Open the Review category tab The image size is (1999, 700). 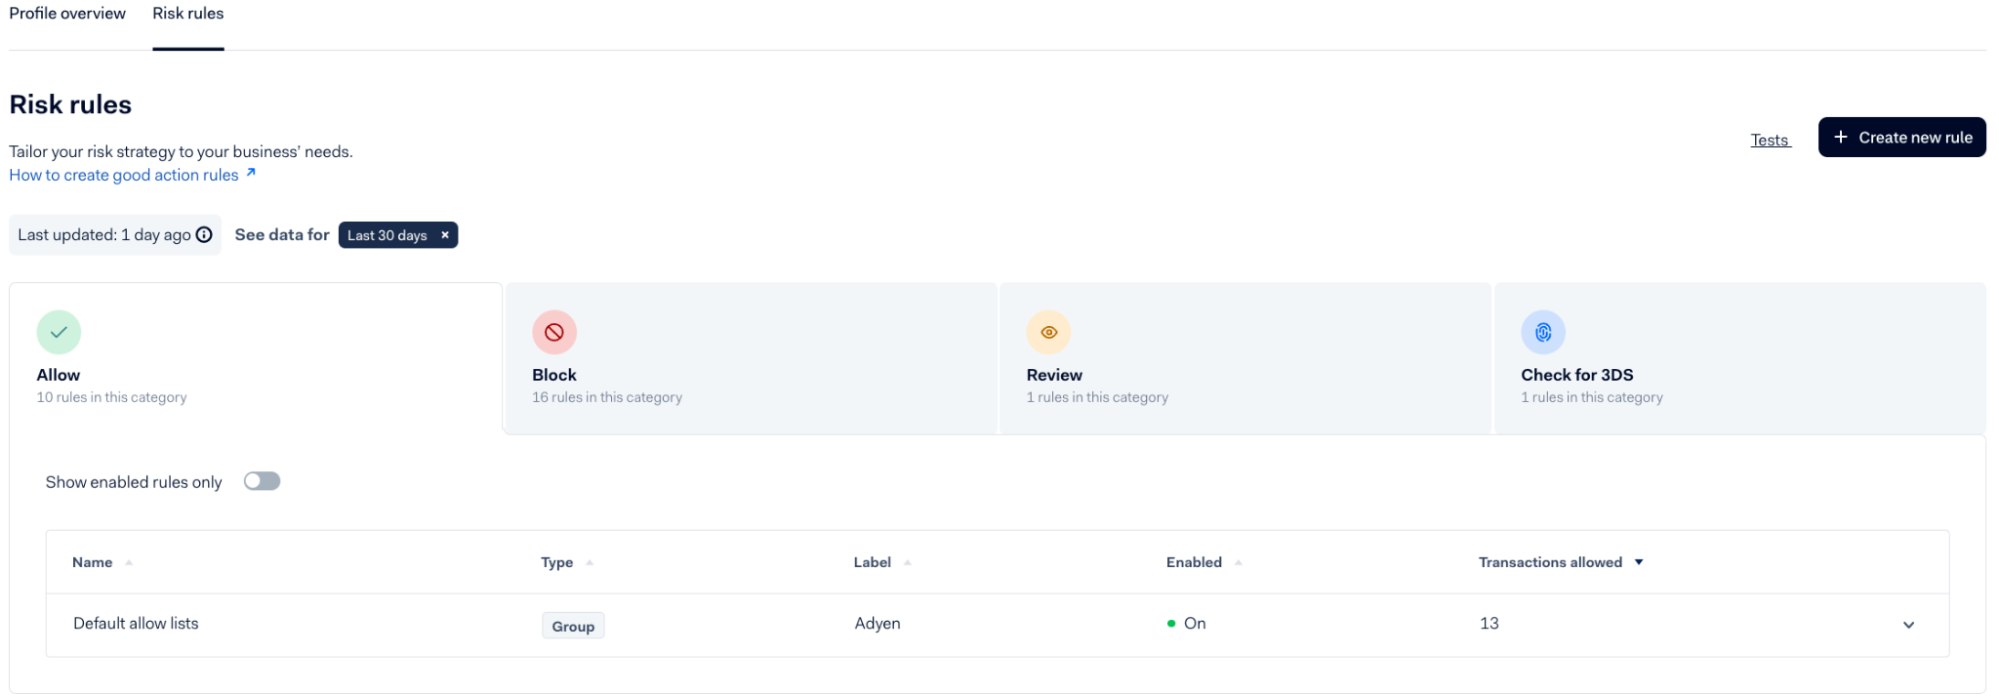click(1245, 358)
